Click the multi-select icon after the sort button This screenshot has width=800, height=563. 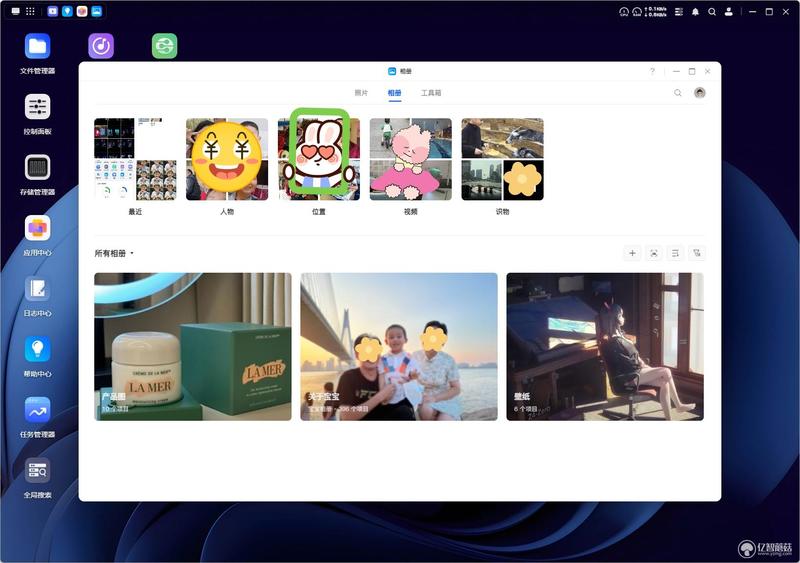point(697,253)
